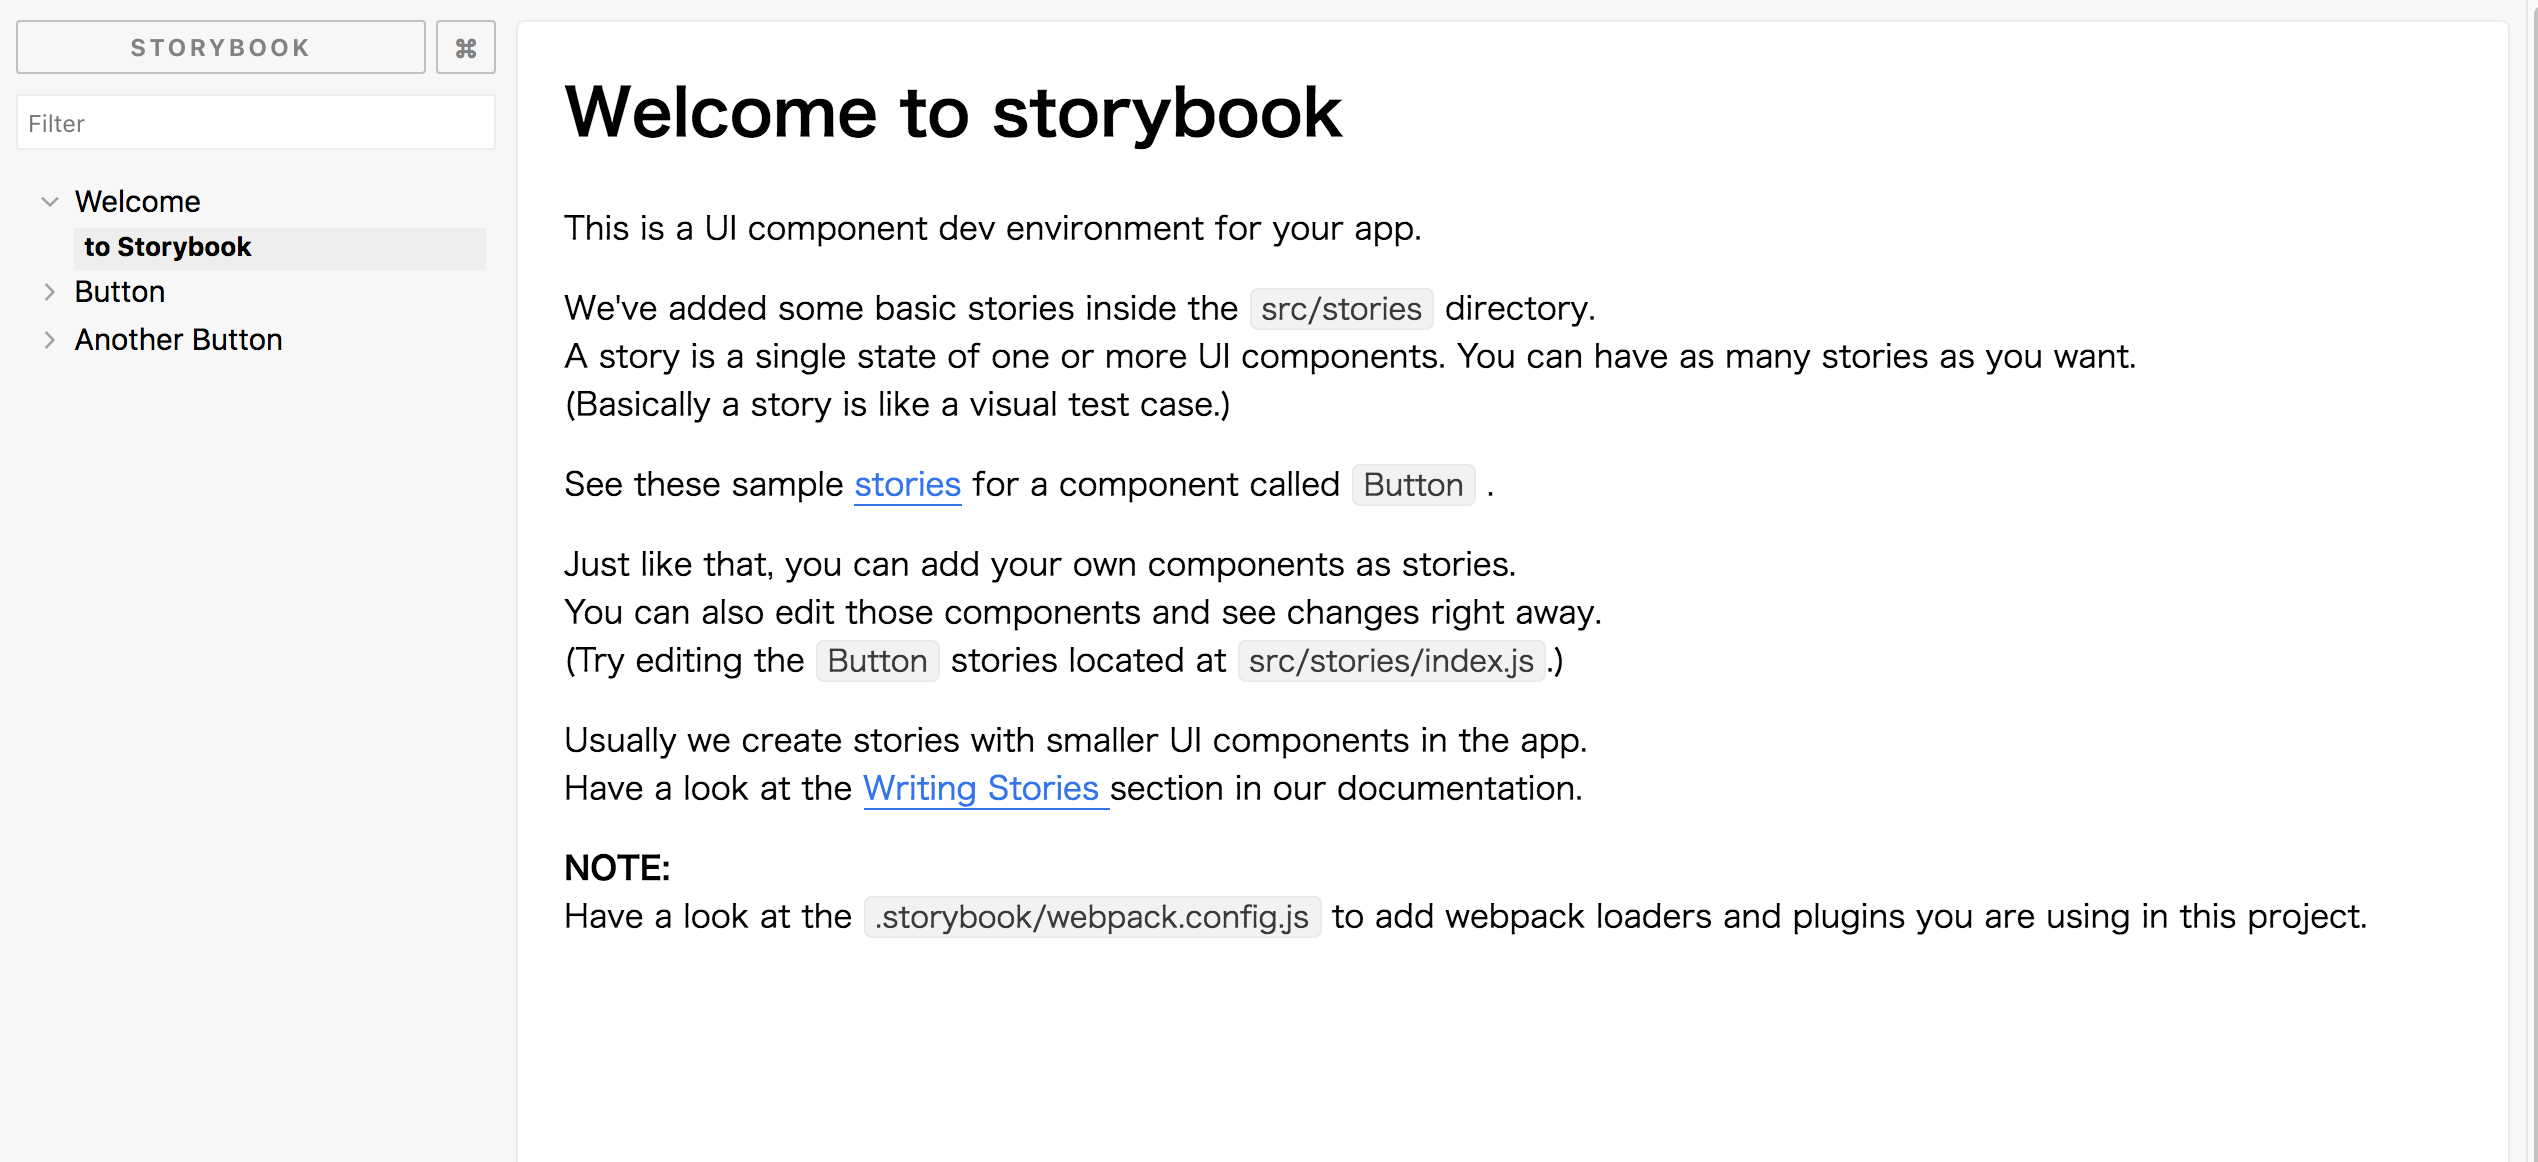Collapse the Welcome tree chevron

tap(49, 201)
